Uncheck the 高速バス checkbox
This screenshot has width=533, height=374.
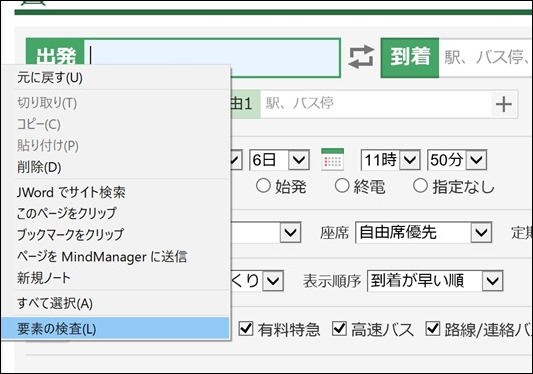click(x=339, y=328)
